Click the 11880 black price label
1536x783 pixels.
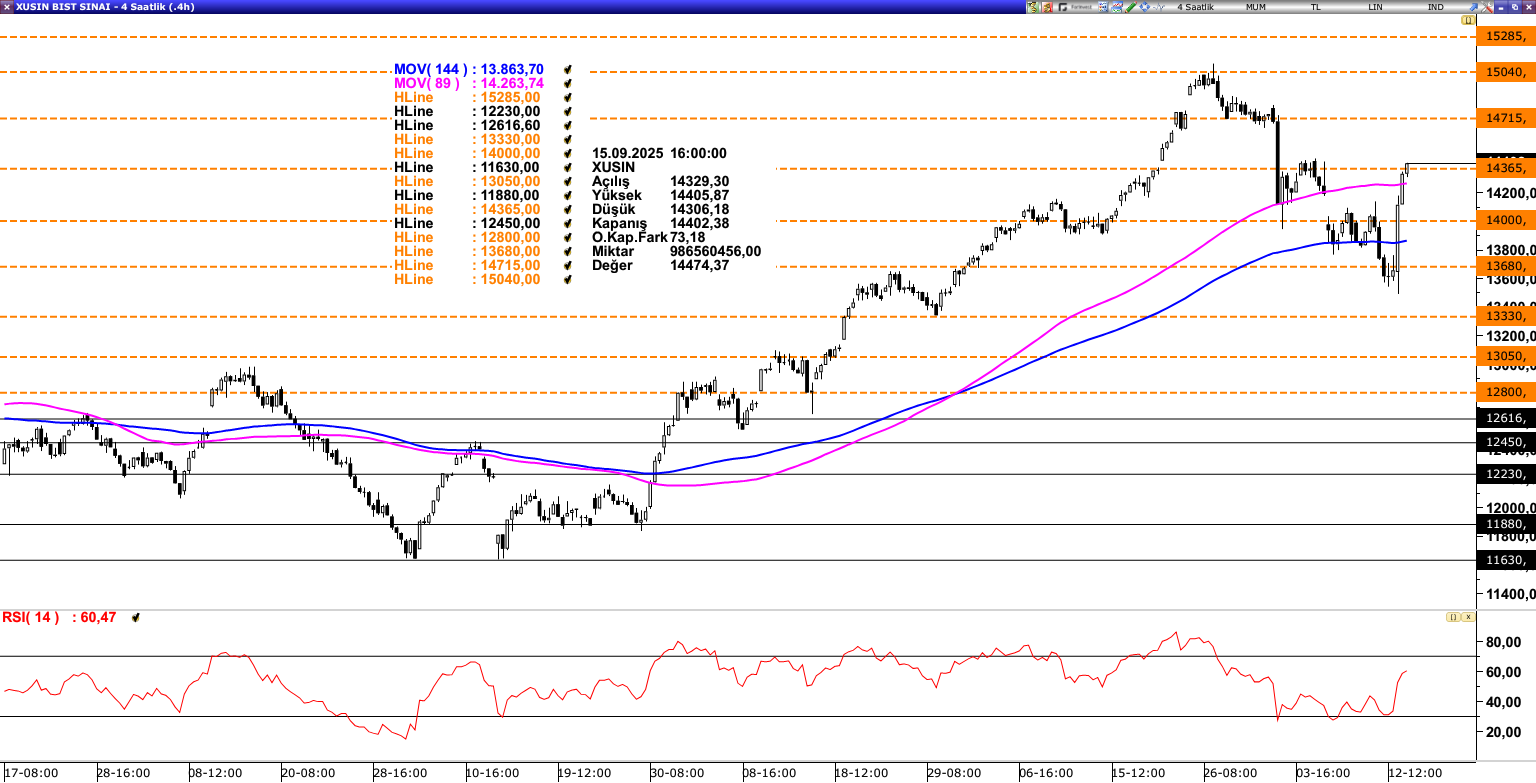tap(1505, 524)
